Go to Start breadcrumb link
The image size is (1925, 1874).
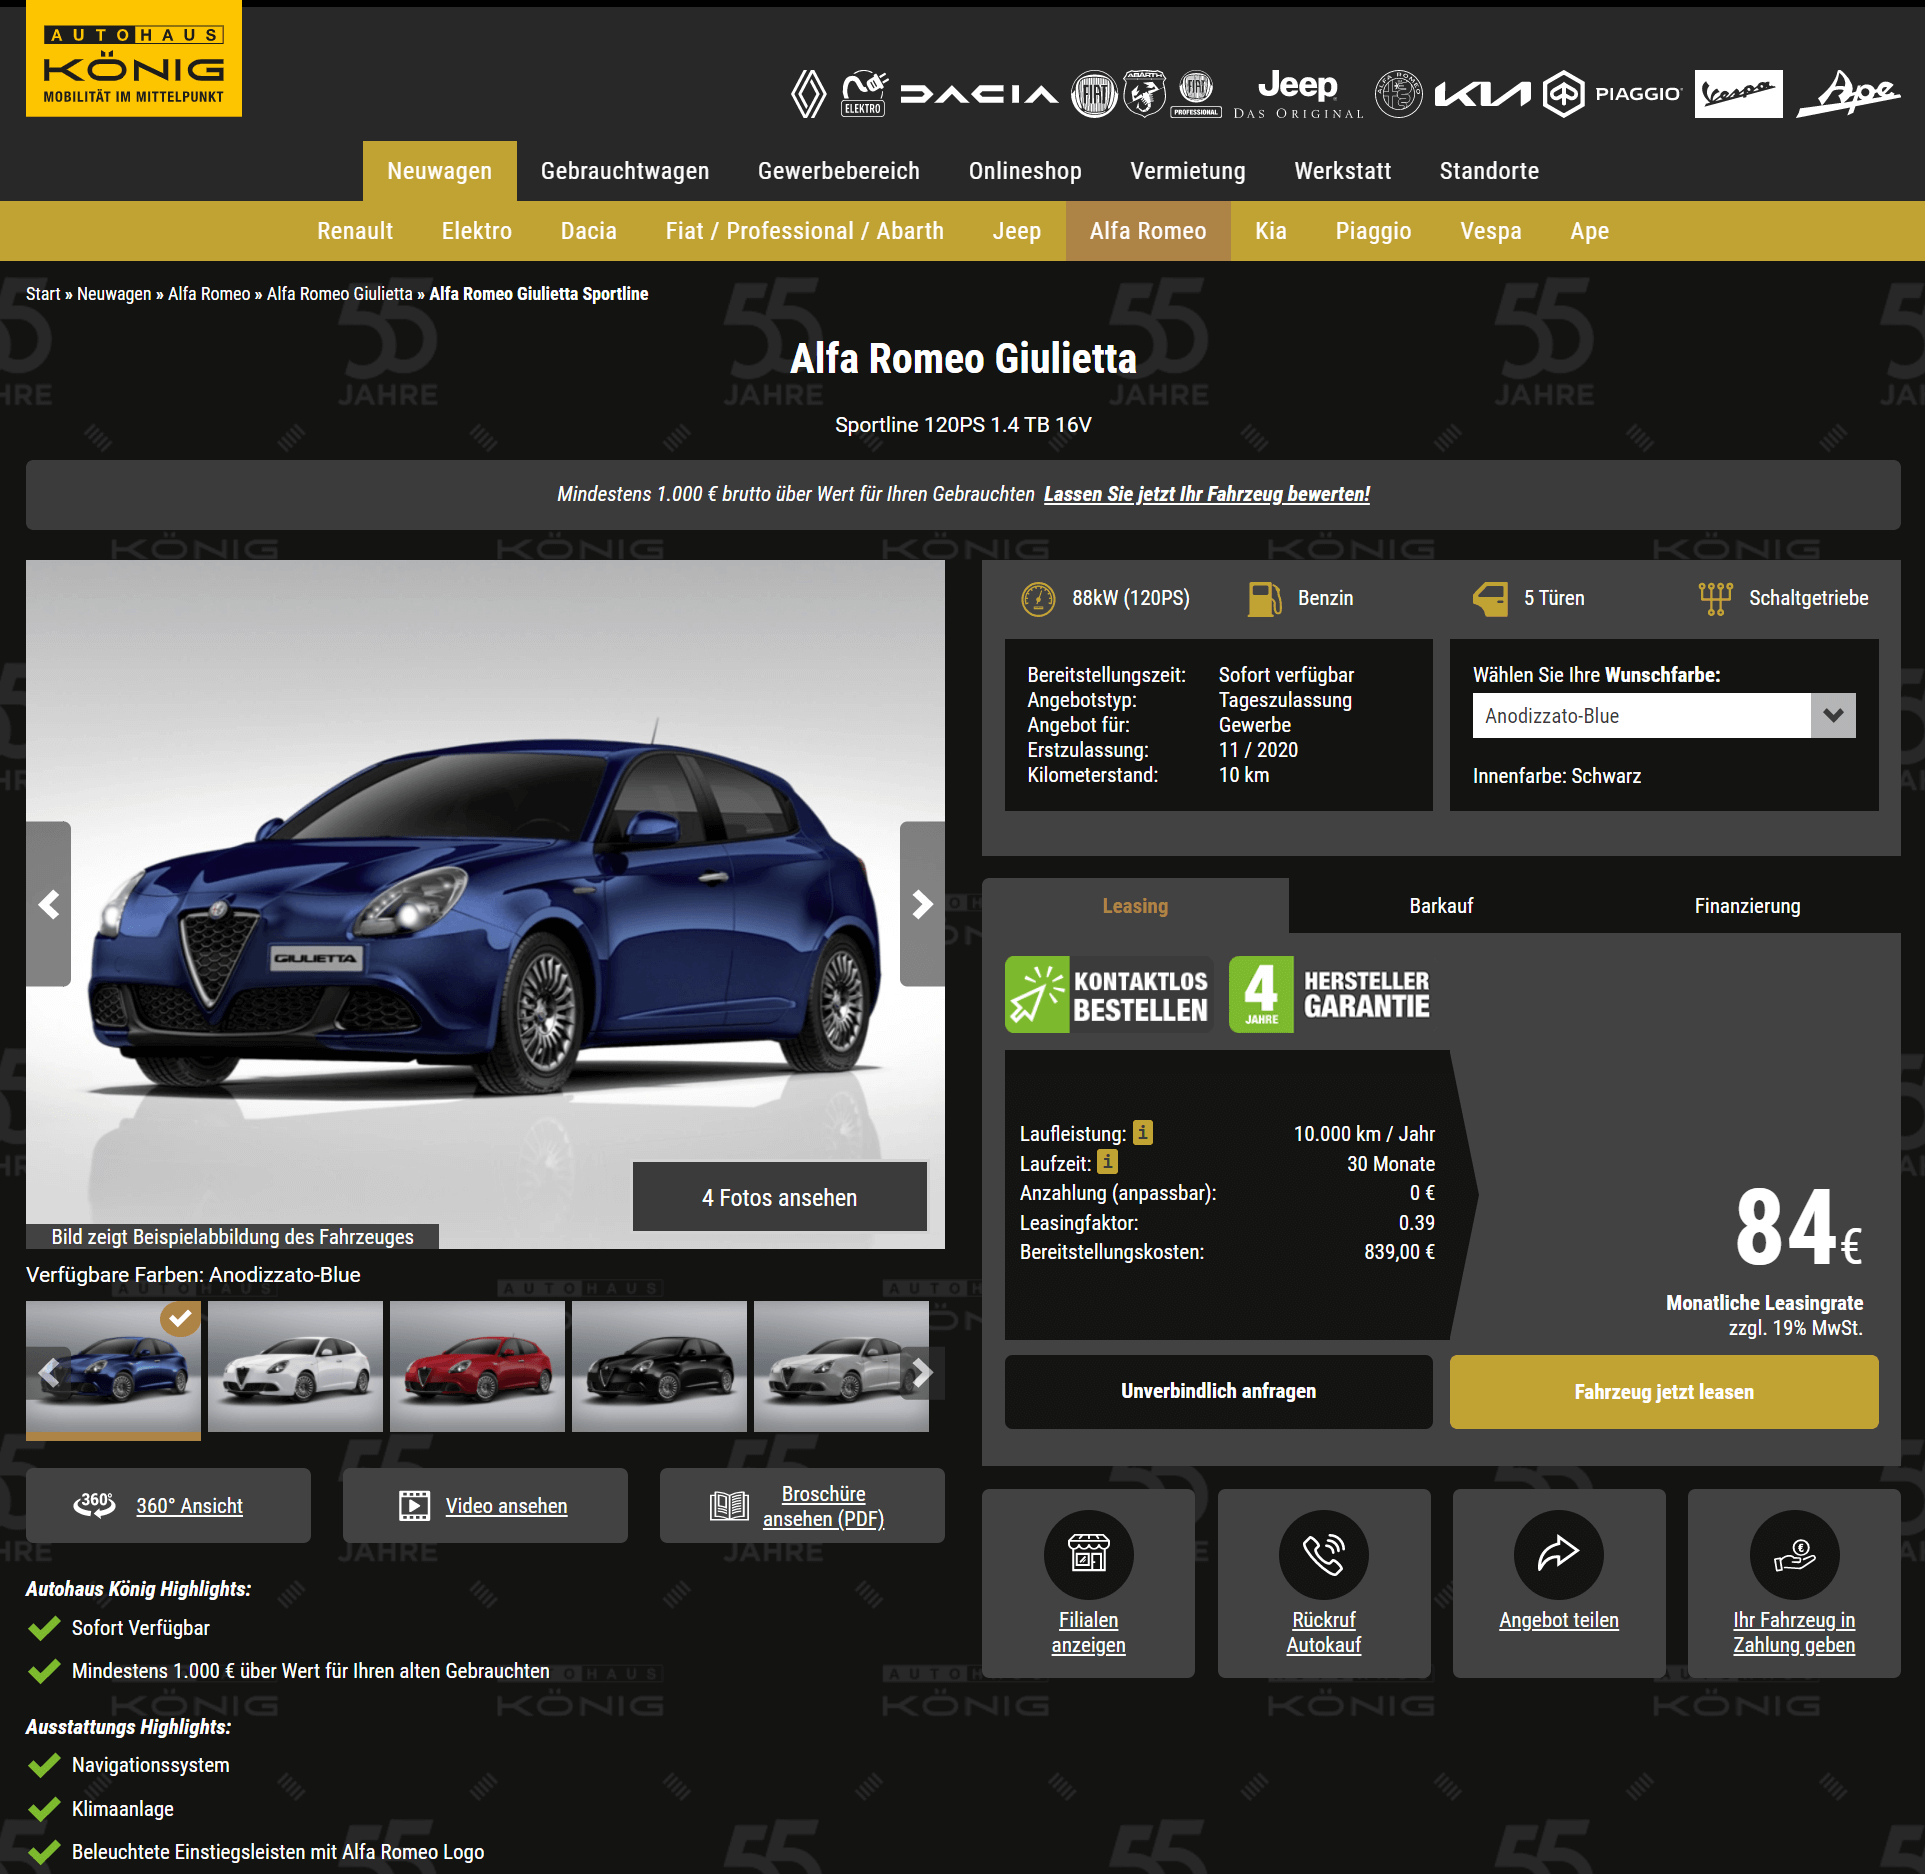tap(43, 294)
